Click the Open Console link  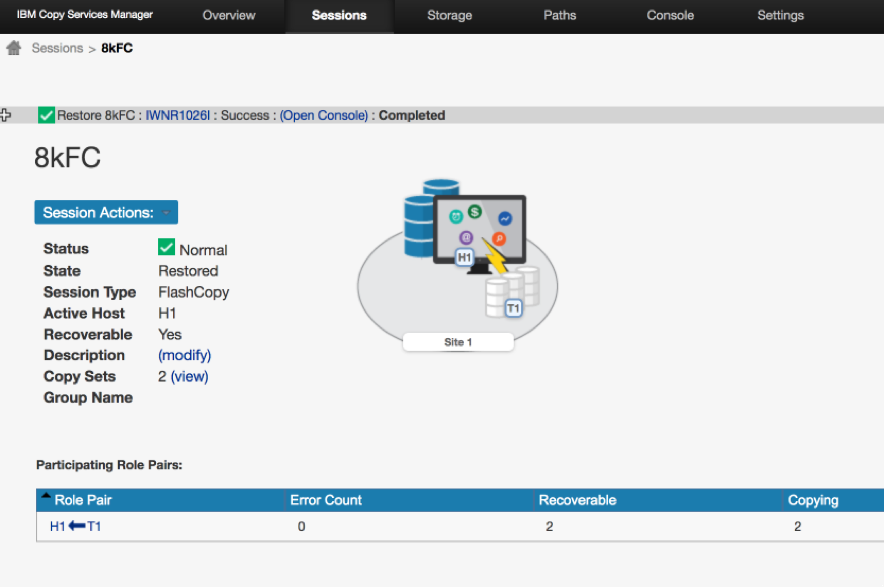pyautogui.click(x=324, y=116)
